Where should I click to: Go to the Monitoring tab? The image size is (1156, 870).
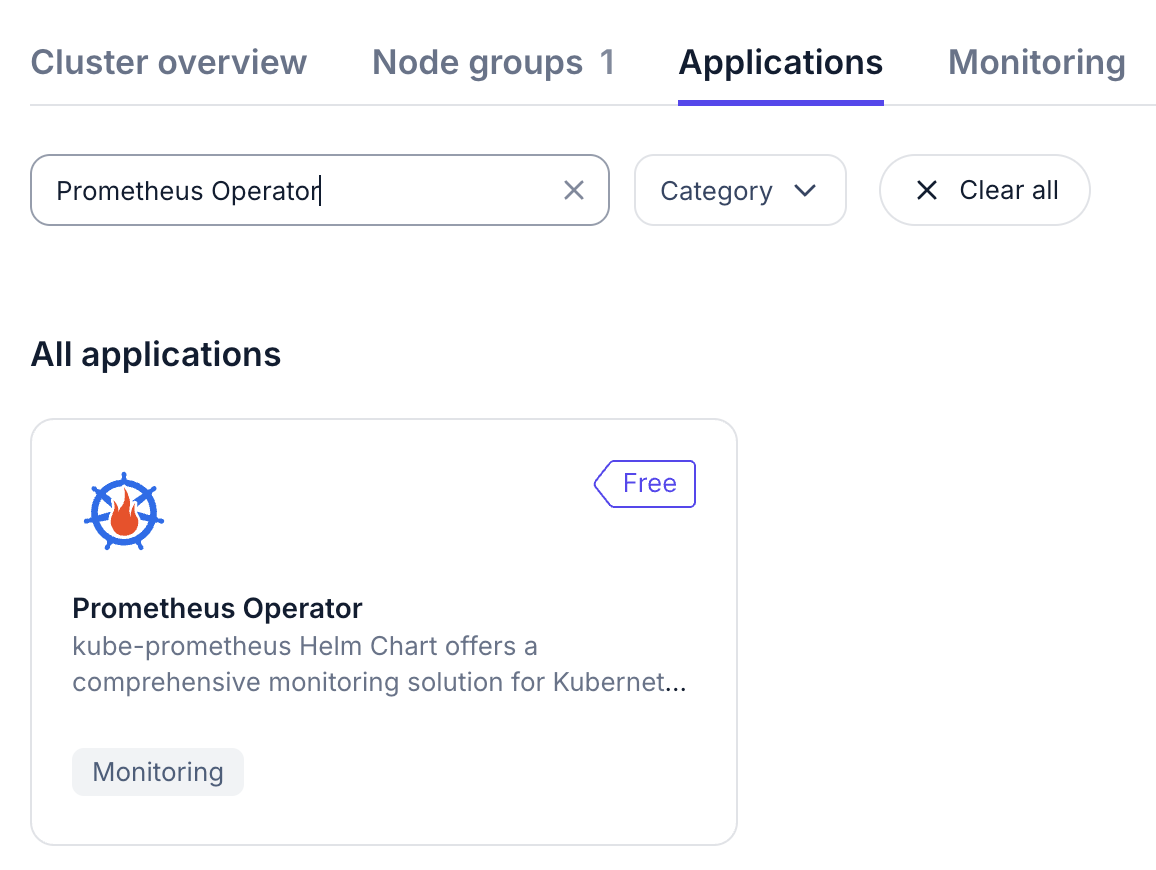coord(1036,62)
